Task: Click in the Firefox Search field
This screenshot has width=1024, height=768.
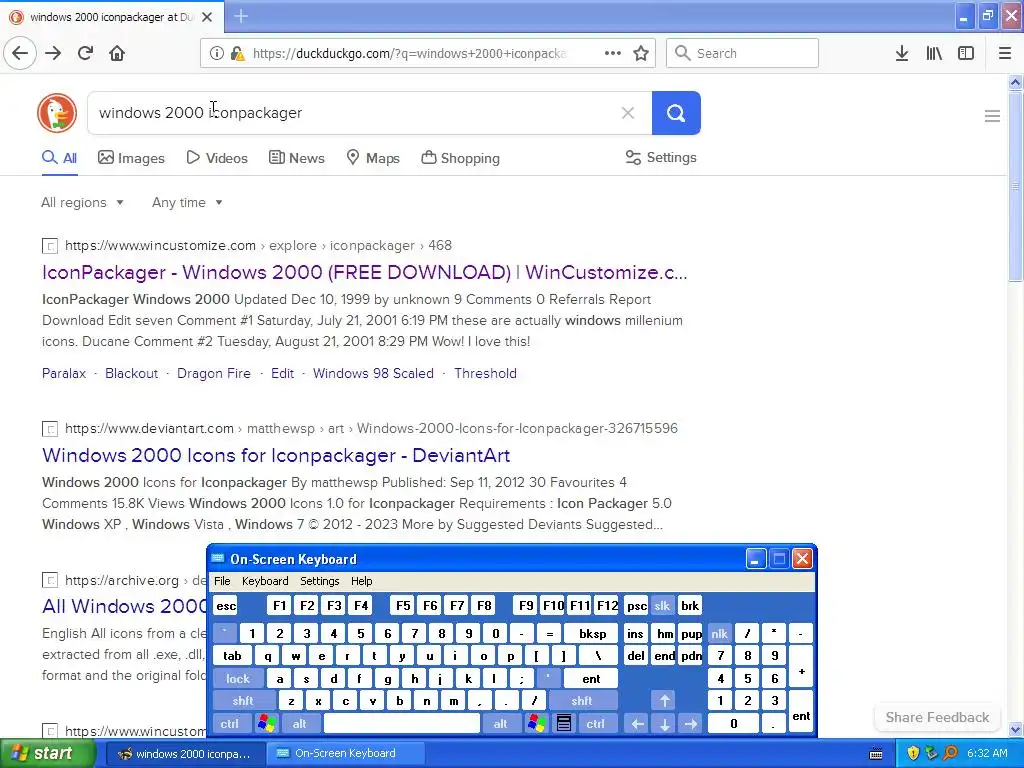Action: 742,53
